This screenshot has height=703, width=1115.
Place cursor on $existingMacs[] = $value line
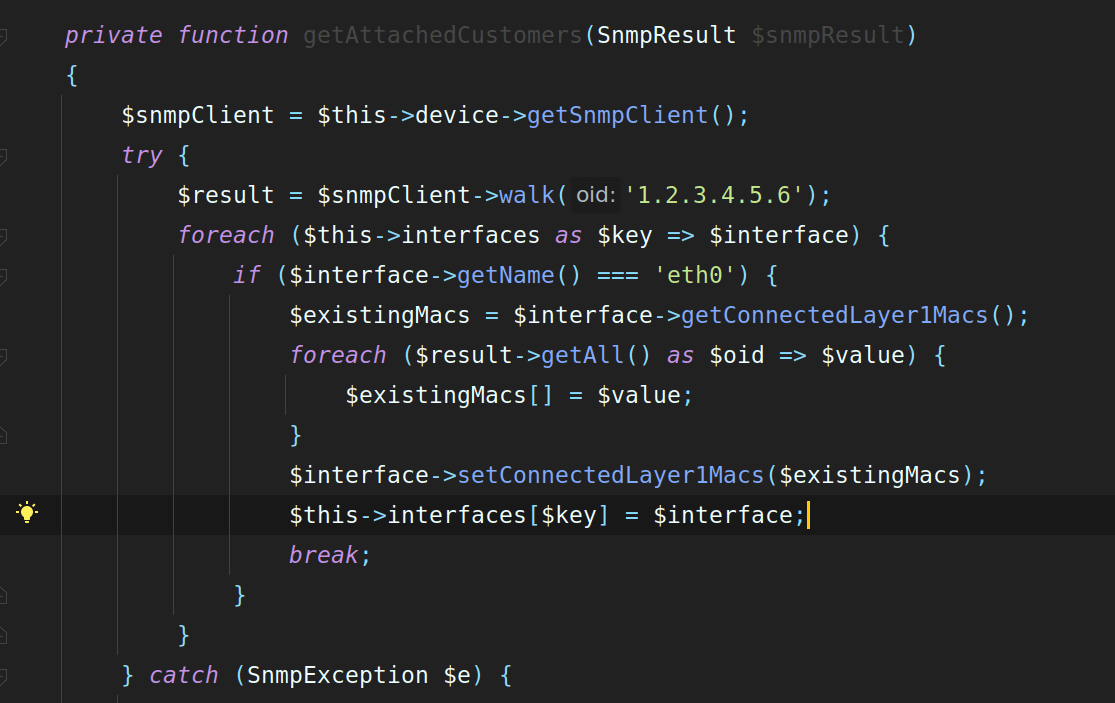point(519,395)
